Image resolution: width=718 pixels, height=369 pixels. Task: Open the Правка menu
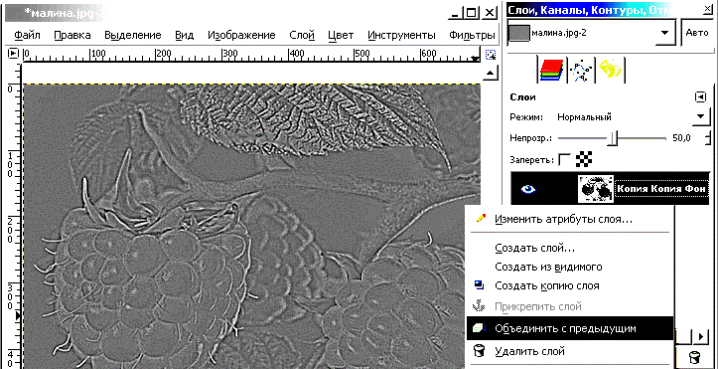[72, 35]
